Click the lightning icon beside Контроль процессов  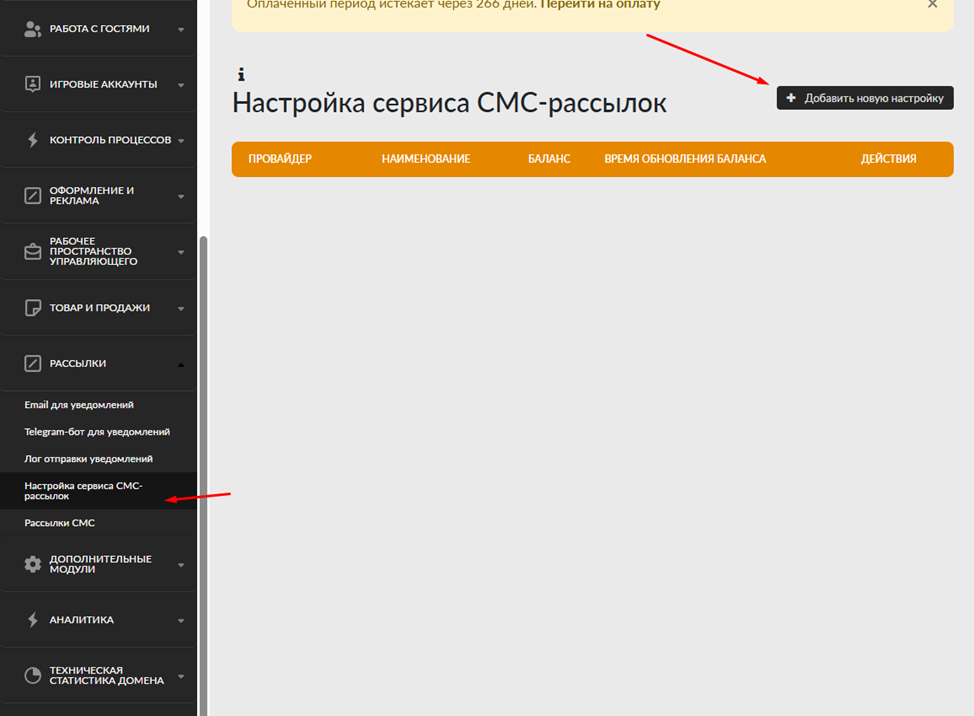pos(33,140)
